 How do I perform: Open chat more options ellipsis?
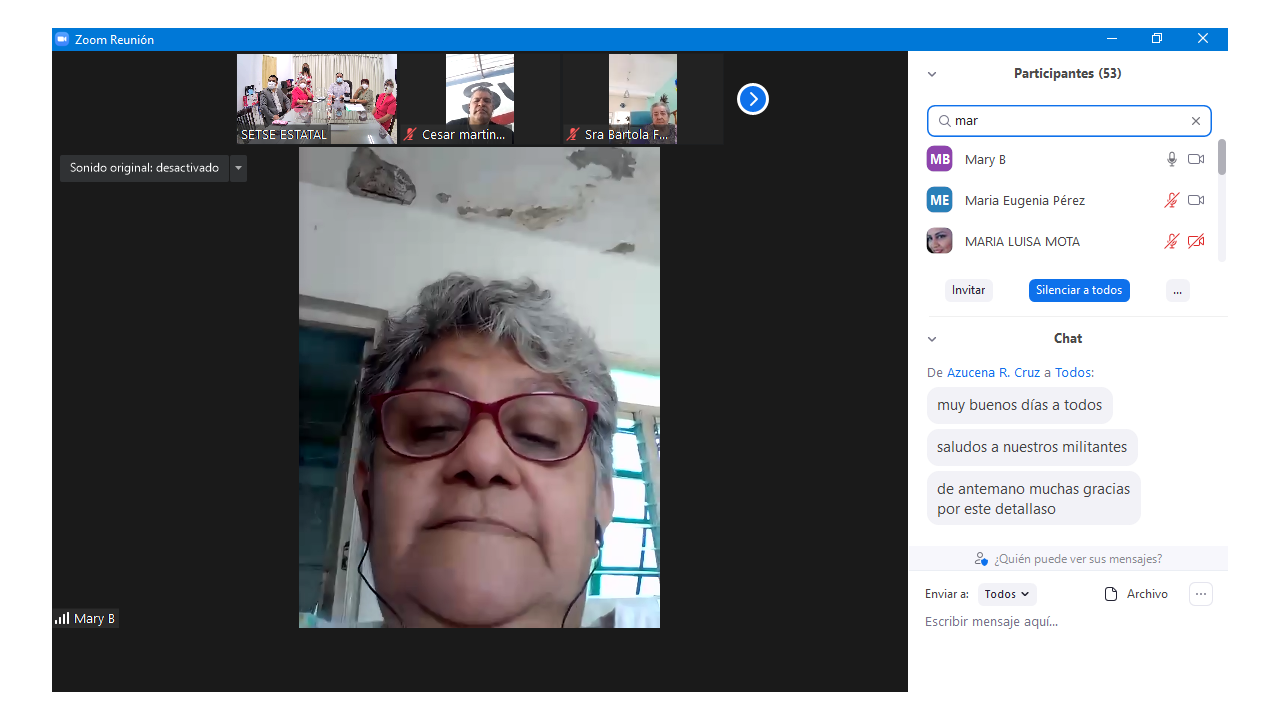click(1201, 594)
